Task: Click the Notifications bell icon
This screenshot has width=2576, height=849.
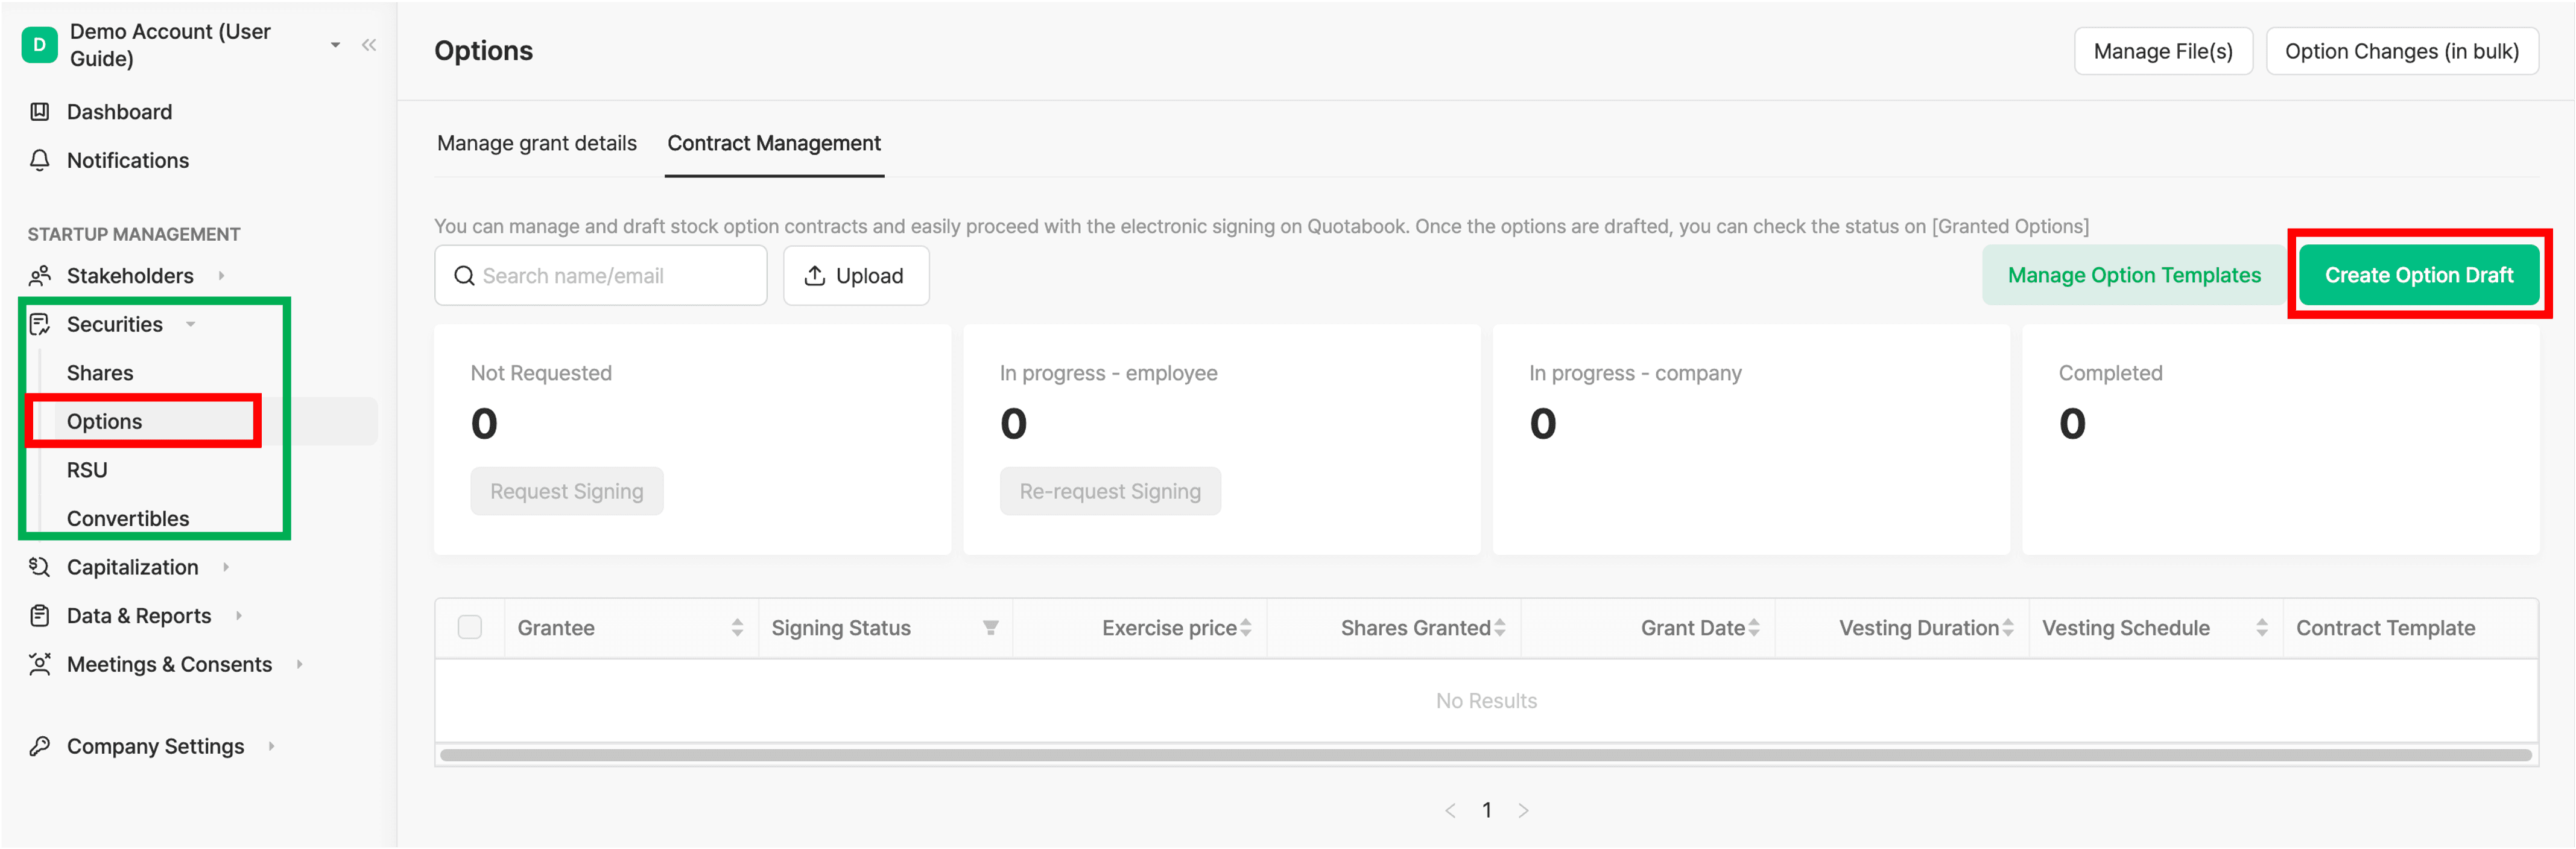Action: click(40, 160)
